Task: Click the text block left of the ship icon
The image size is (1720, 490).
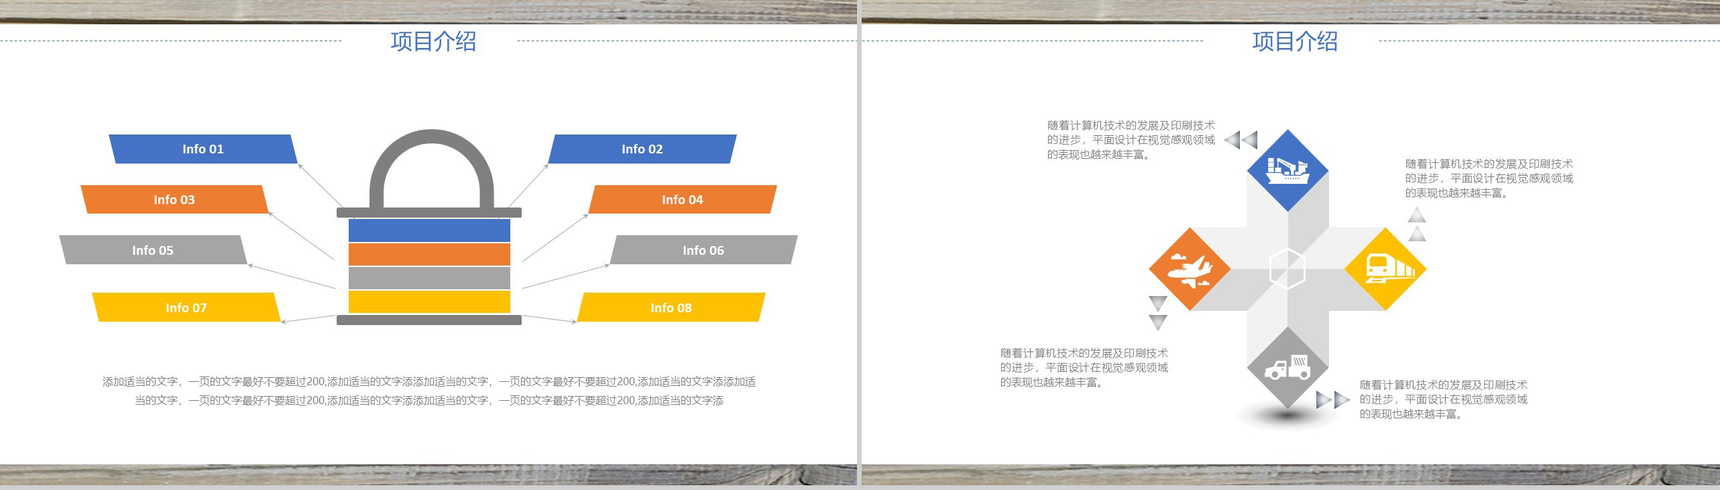Action: pos(1131,140)
